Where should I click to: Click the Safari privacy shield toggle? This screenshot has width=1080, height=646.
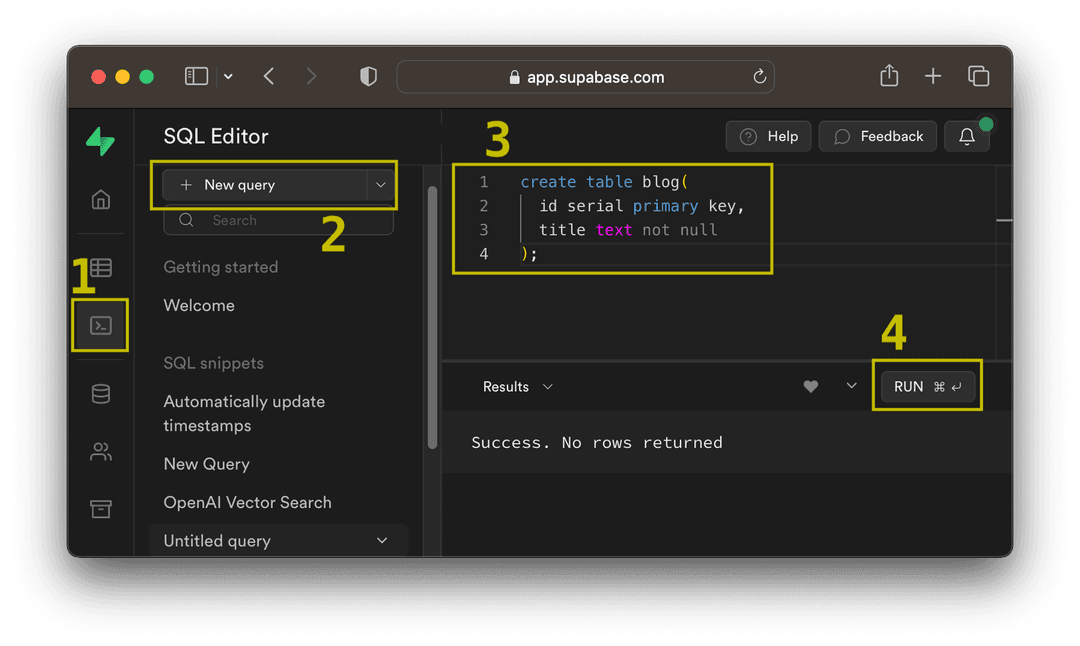[x=368, y=75]
